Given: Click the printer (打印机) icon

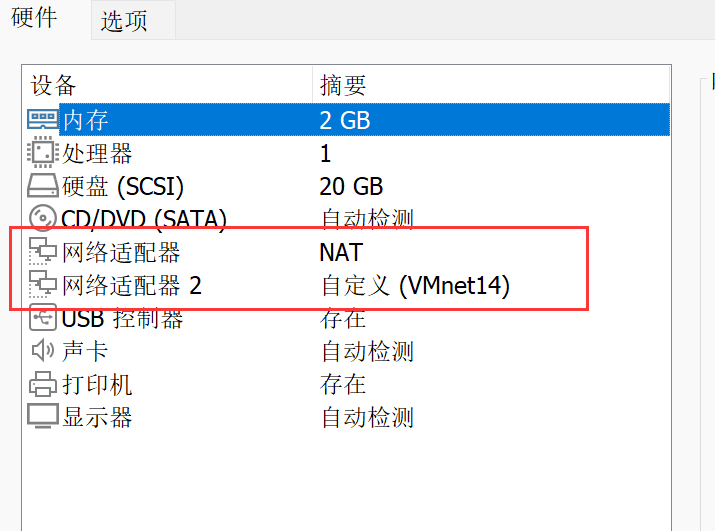Looking at the screenshot, I should click(x=43, y=384).
